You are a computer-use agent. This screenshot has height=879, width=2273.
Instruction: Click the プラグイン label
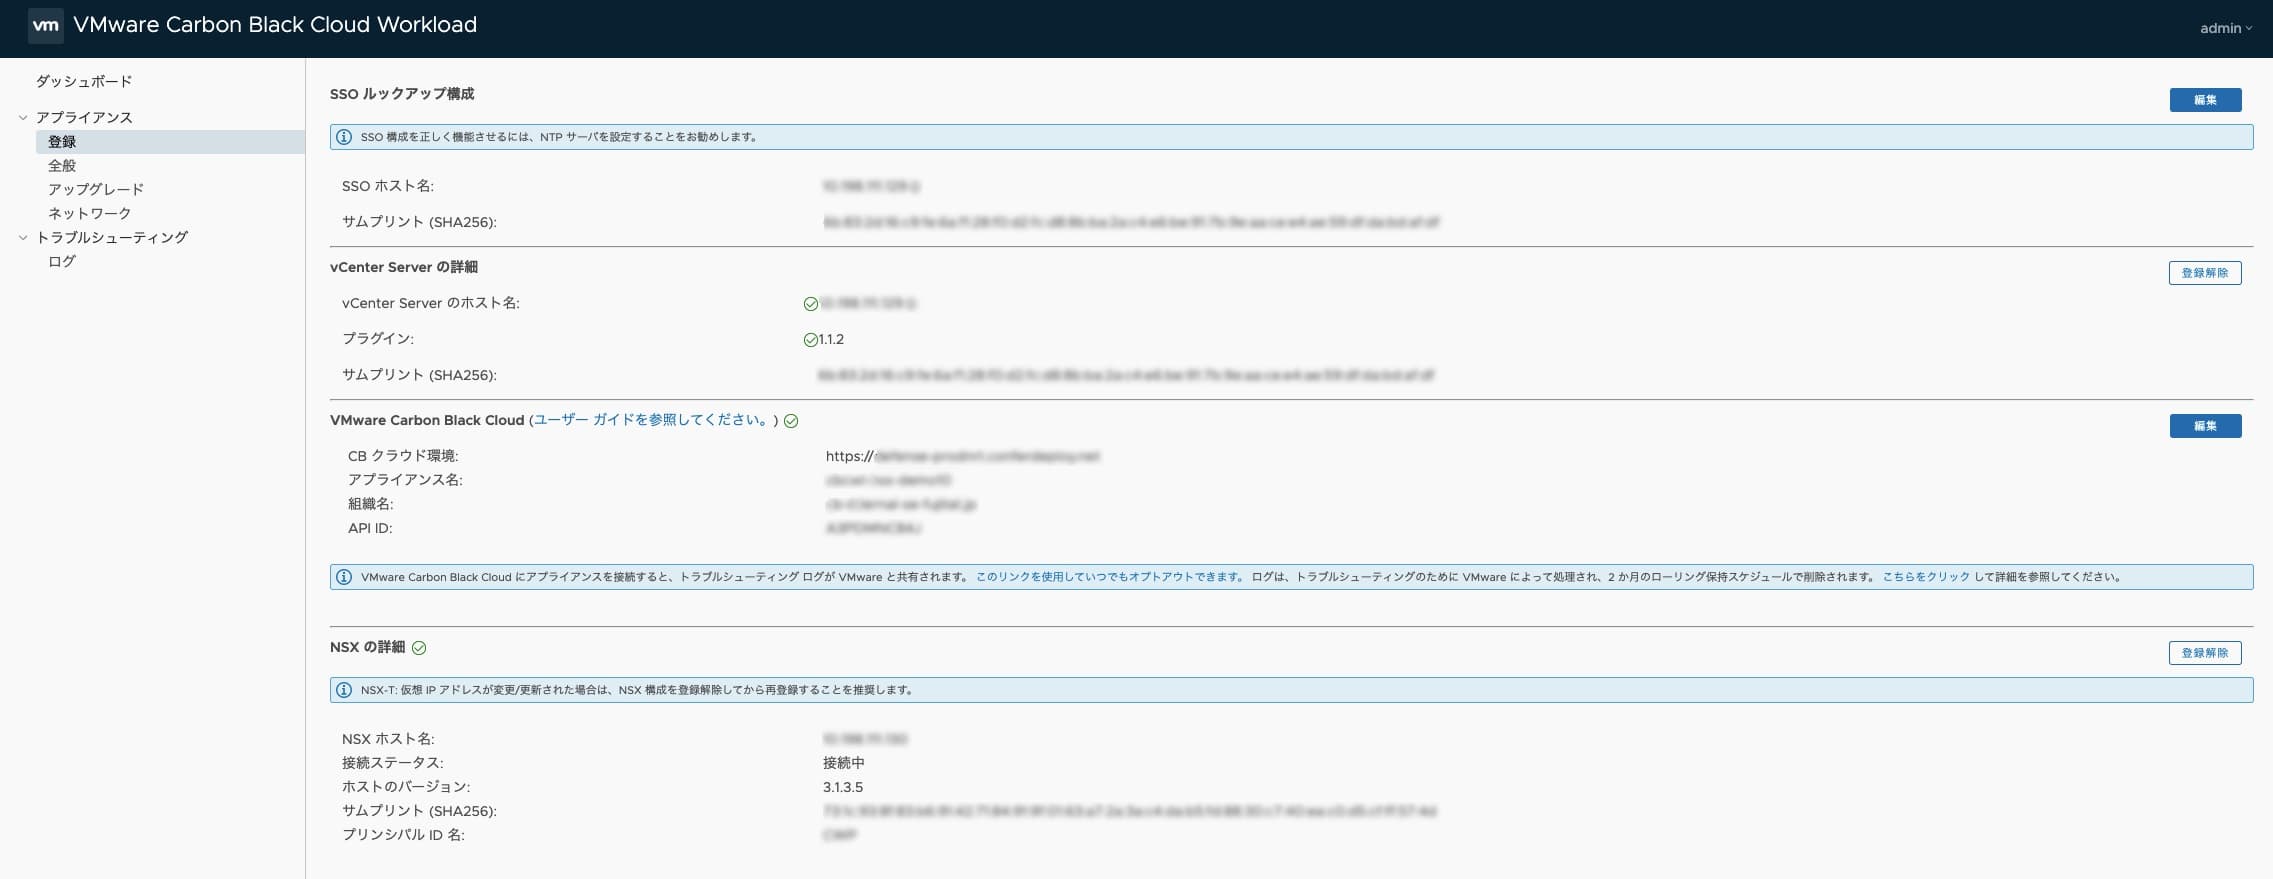click(x=378, y=339)
